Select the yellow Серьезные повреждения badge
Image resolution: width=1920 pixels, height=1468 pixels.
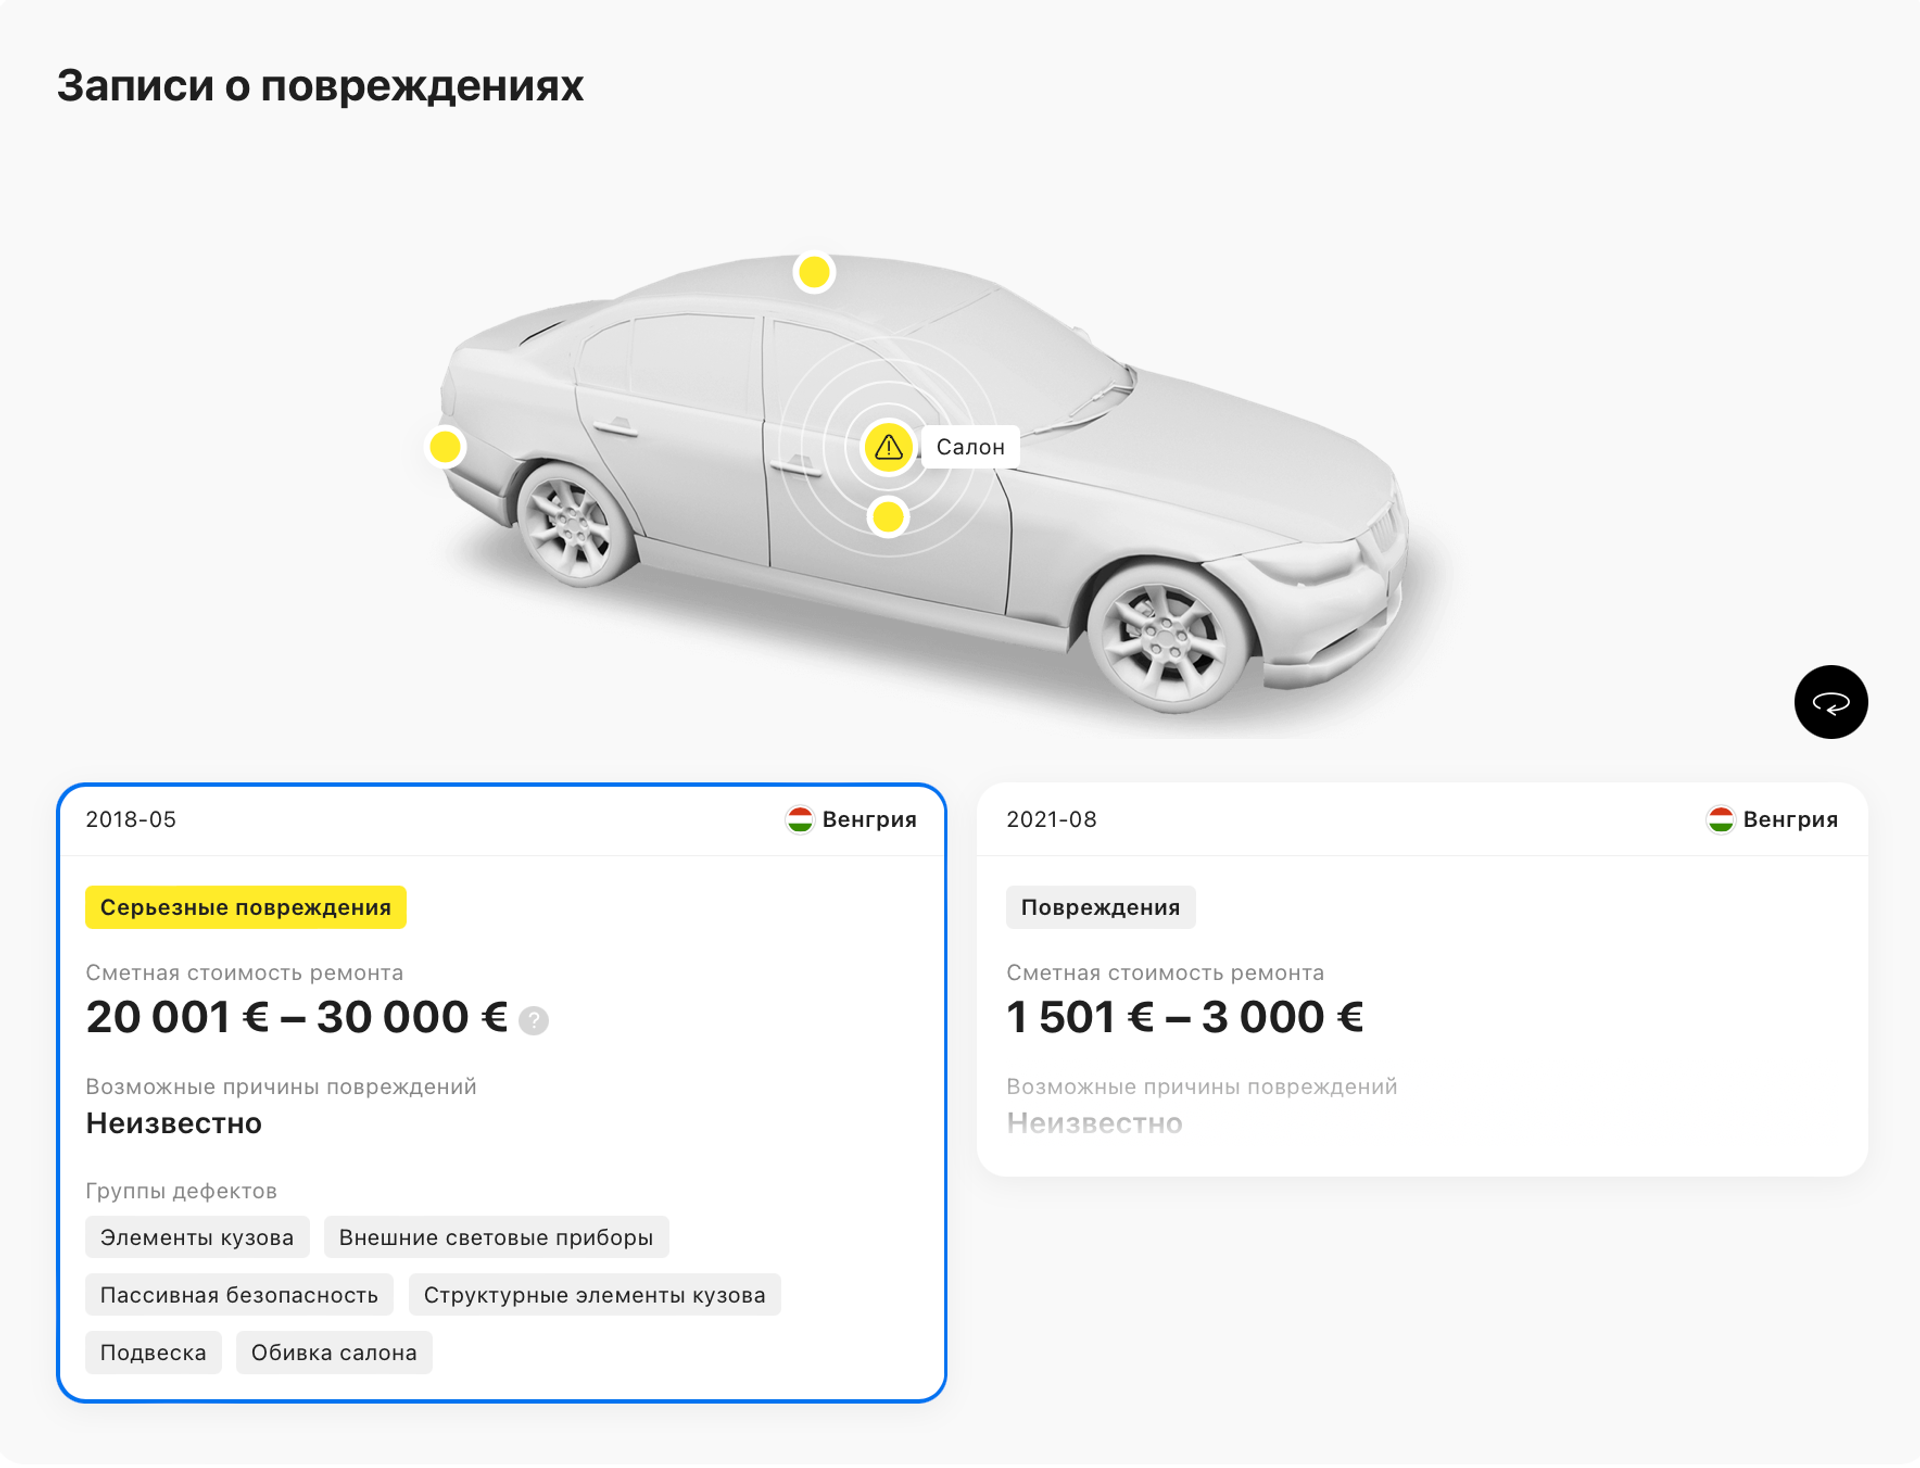tap(246, 908)
